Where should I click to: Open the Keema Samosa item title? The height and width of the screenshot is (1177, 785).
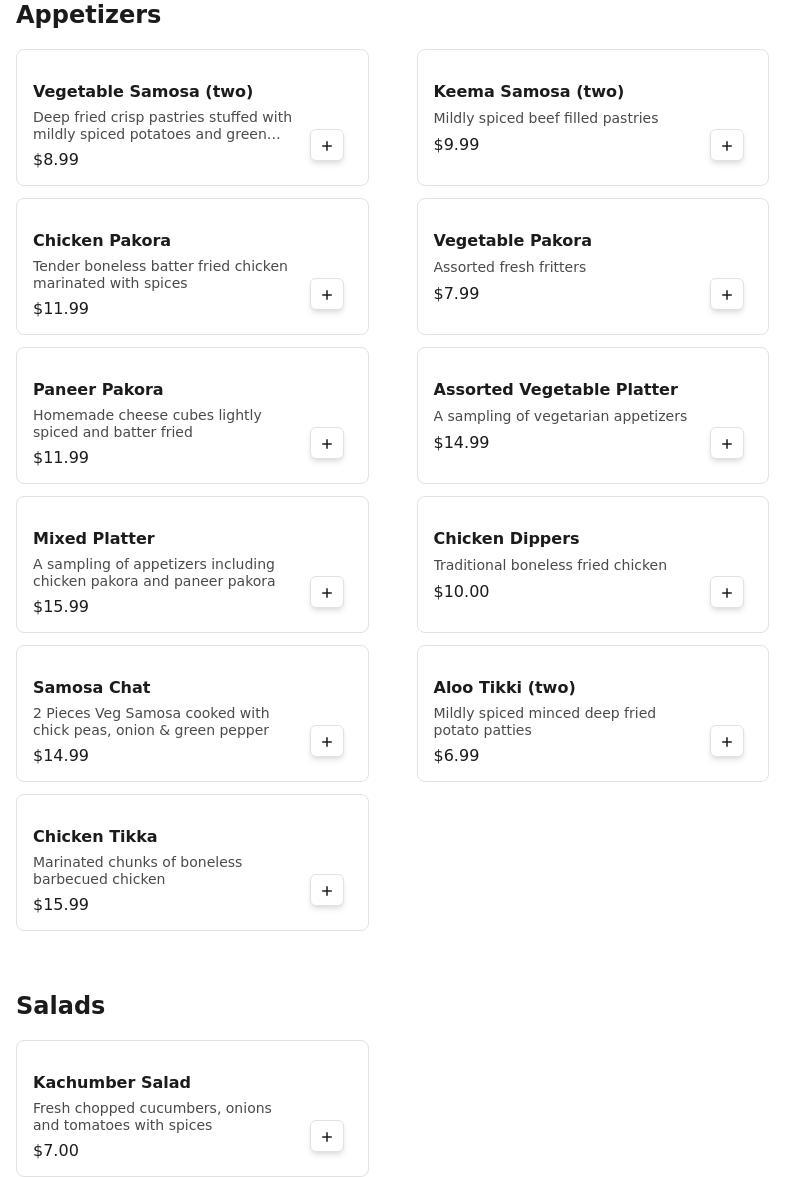528,92
